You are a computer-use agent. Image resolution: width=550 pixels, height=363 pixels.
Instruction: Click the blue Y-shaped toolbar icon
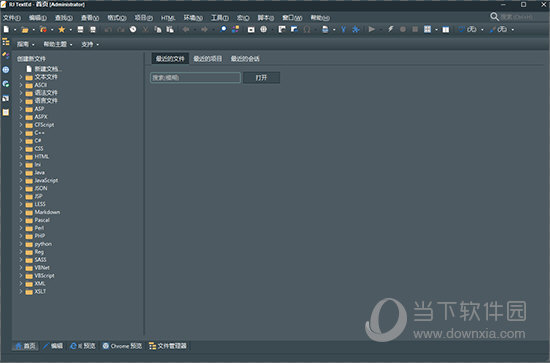pos(343,29)
